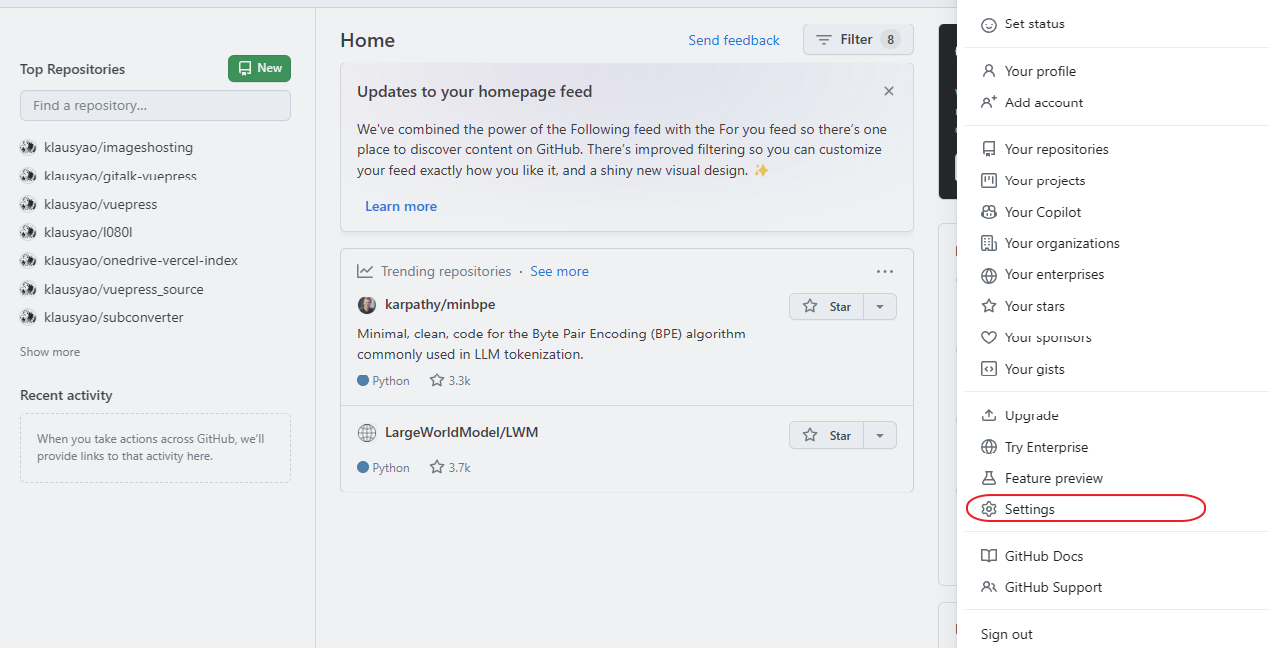Viewport: 1276px width, 648px height.
Task: Open star list dropdown for karpathy/minbpe
Action: [x=880, y=307]
